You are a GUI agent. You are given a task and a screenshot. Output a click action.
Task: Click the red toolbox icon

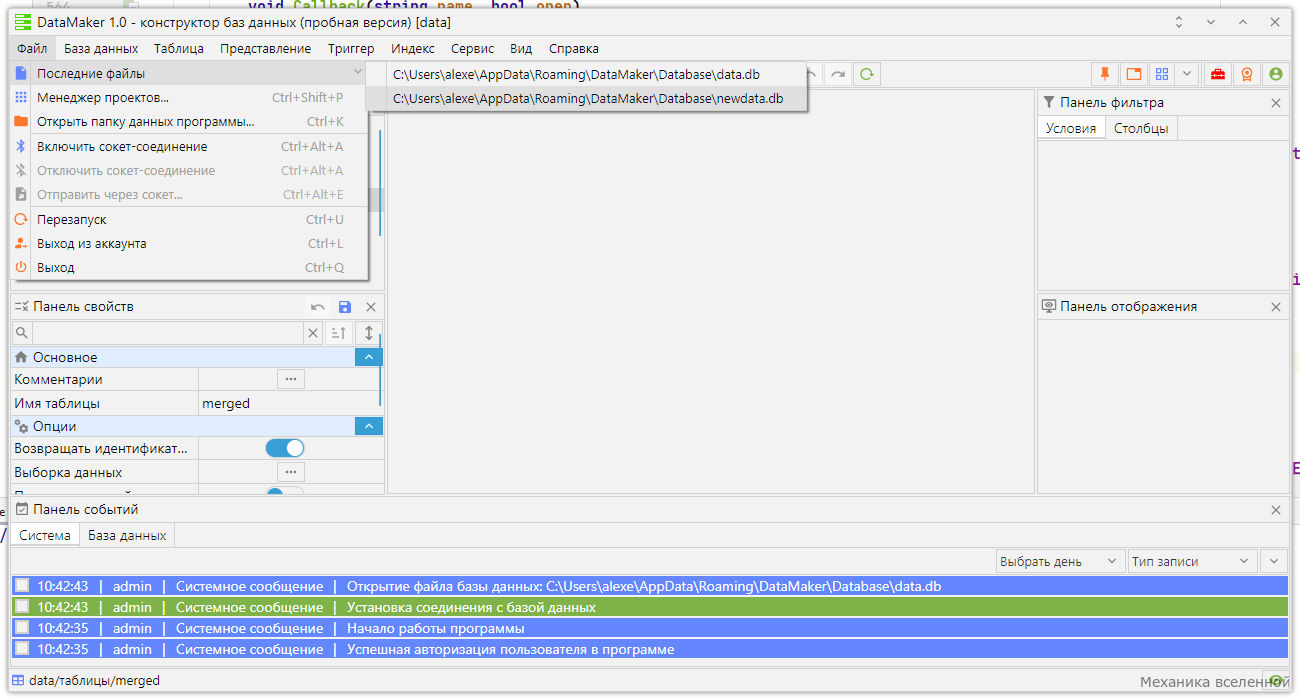(1218, 74)
